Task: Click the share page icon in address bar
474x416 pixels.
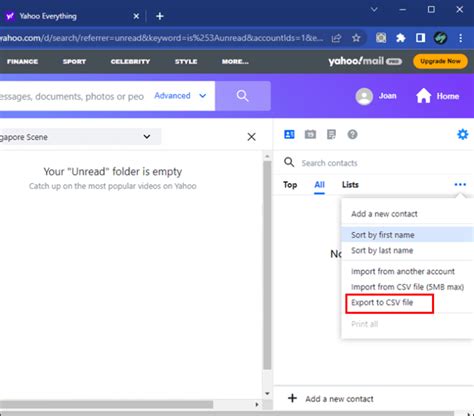Action: point(336,38)
